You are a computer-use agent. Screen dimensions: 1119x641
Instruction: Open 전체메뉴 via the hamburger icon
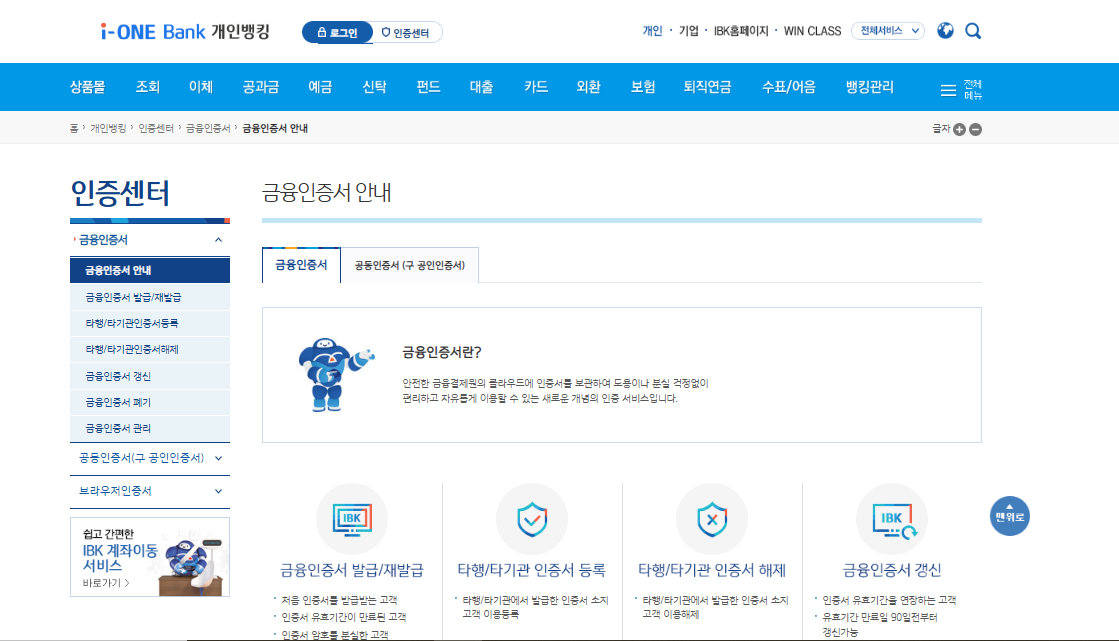pos(948,88)
